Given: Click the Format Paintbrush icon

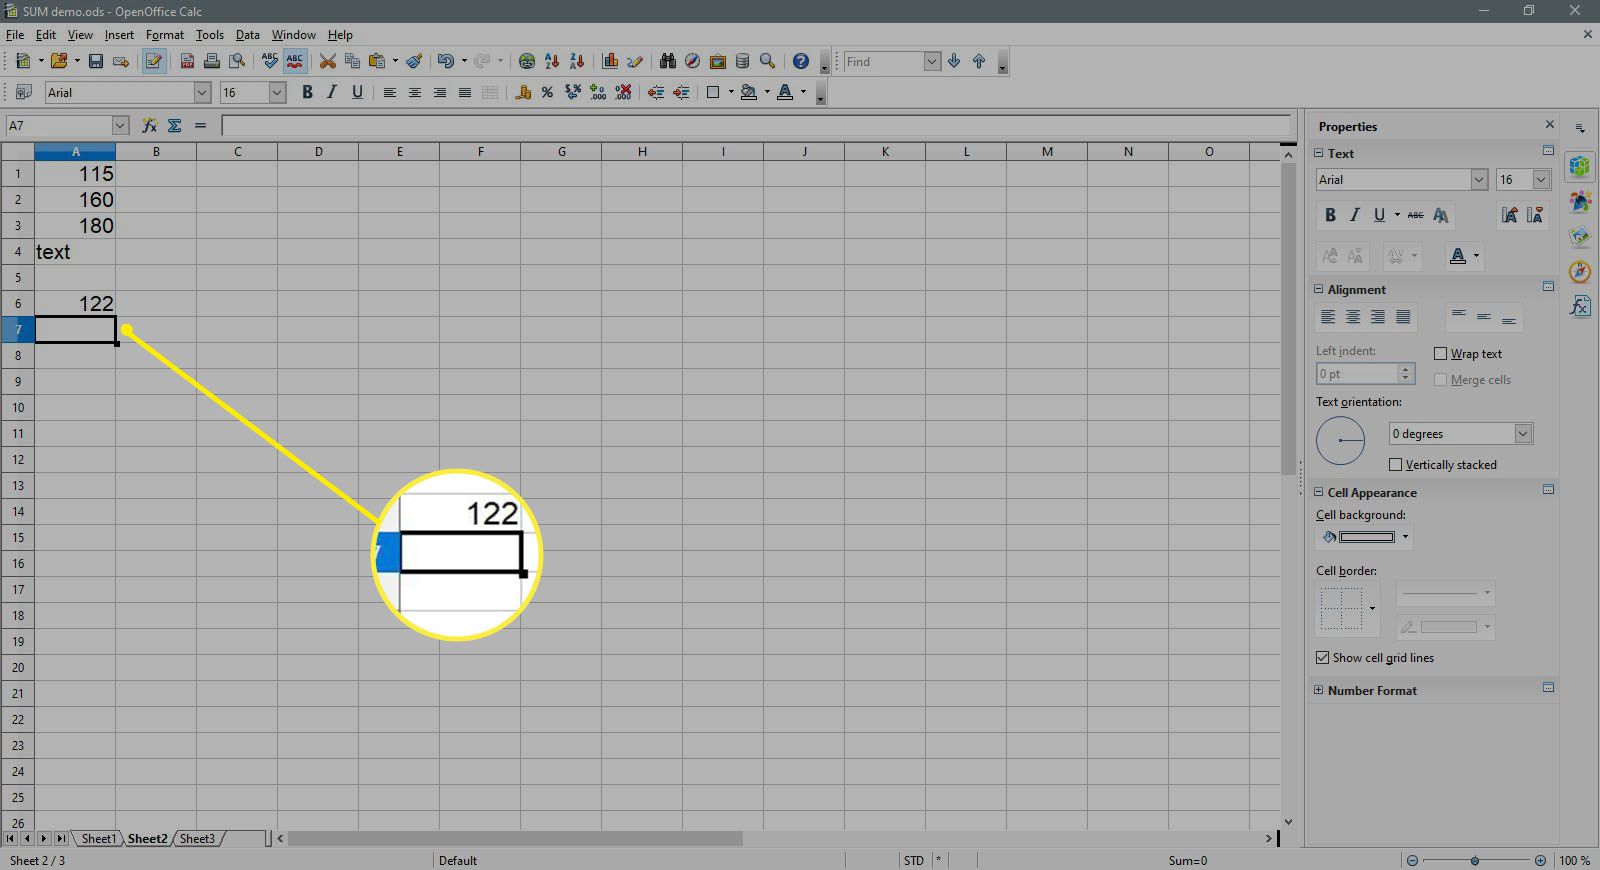Looking at the screenshot, I should tap(414, 62).
